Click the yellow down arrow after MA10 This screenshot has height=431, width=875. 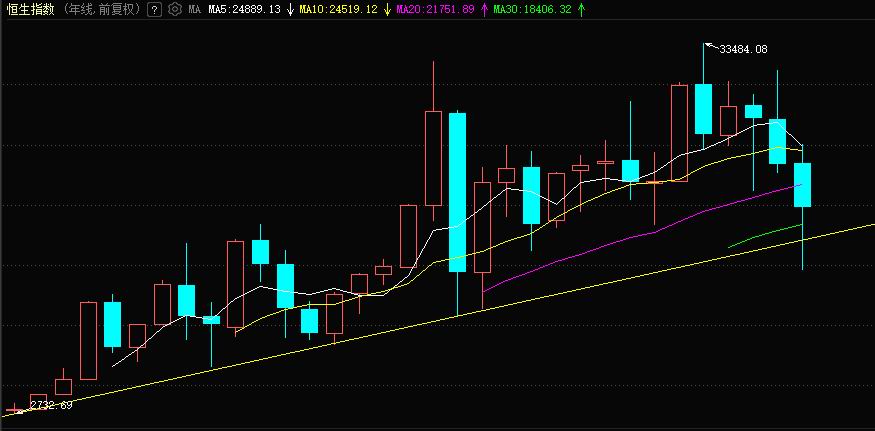[x=387, y=9]
